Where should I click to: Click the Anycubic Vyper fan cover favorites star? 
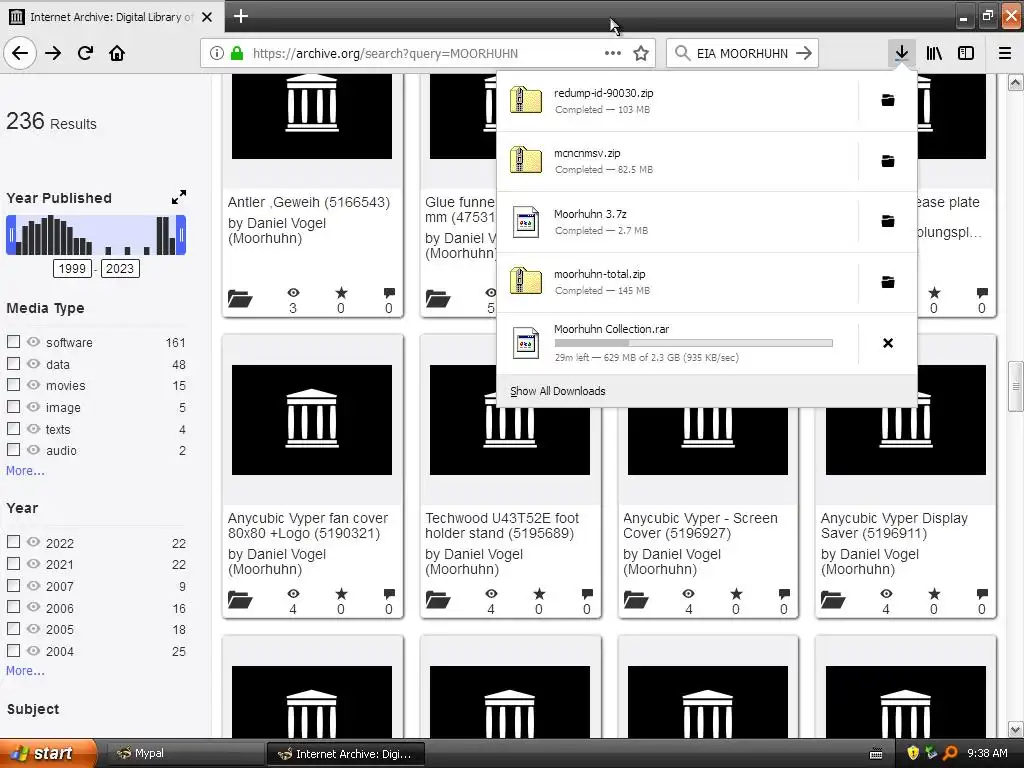[341, 594]
